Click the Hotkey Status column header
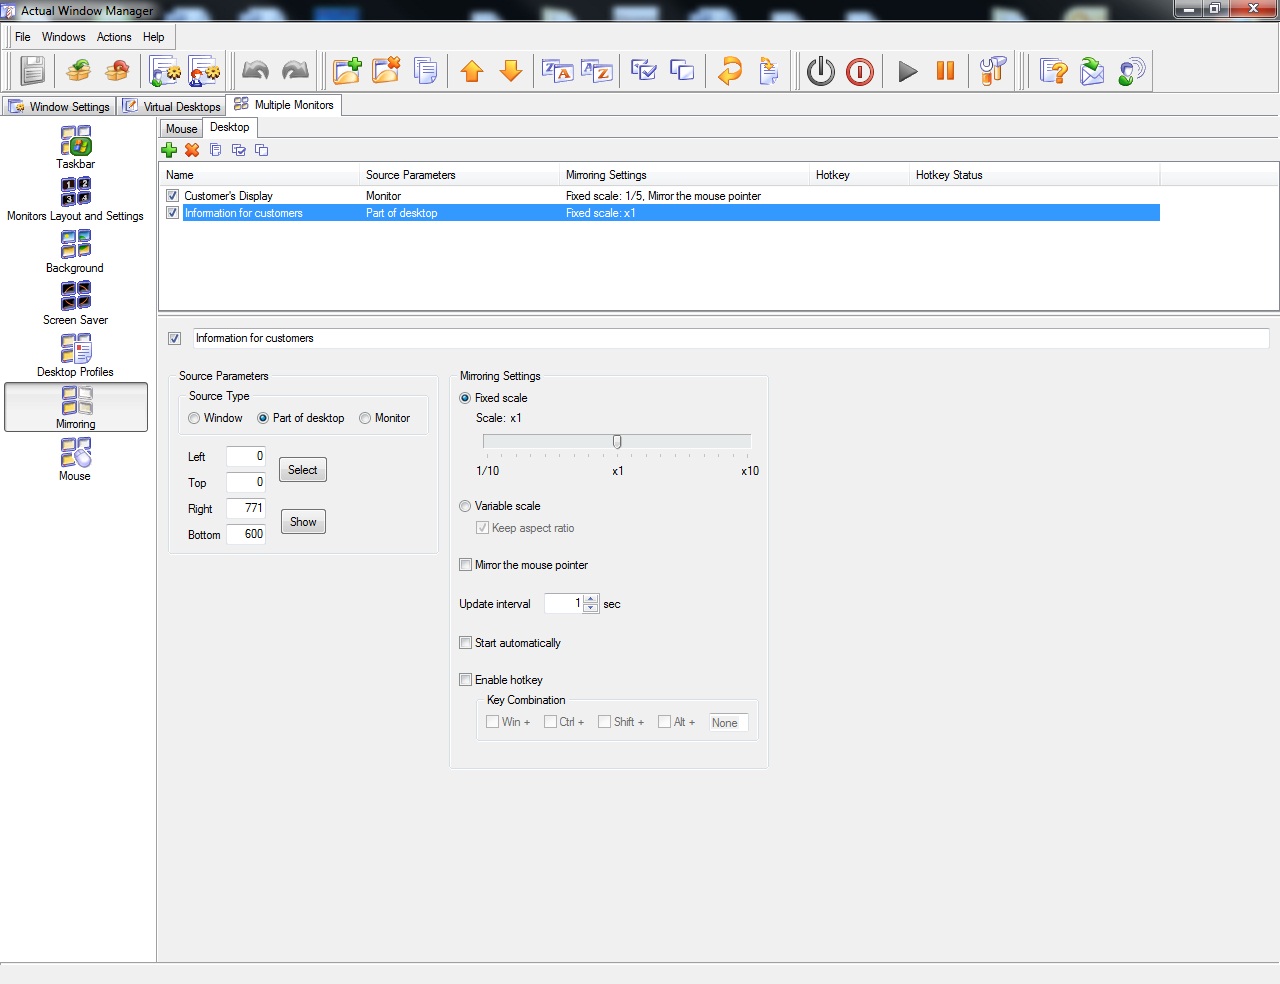Image resolution: width=1280 pixels, height=984 pixels. point(1034,175)
